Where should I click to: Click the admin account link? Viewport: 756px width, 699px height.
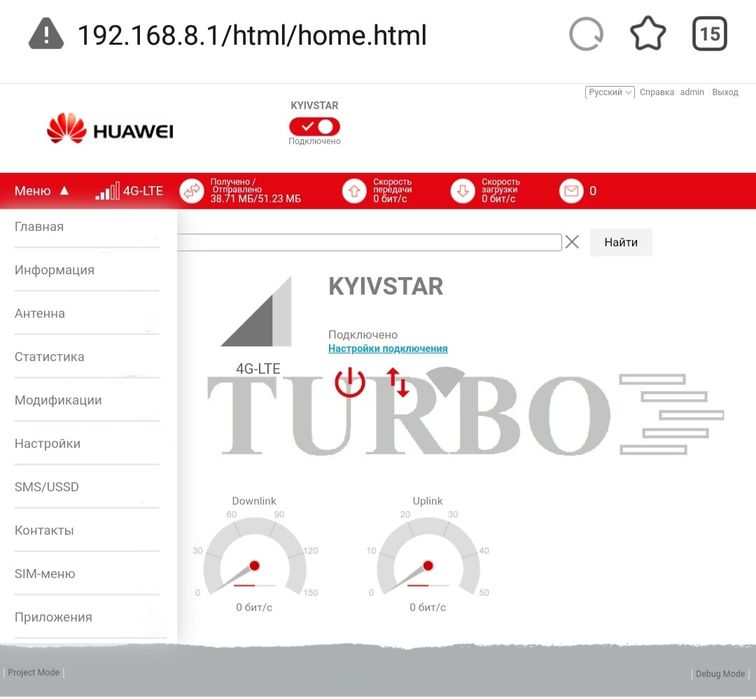(692, 92)
